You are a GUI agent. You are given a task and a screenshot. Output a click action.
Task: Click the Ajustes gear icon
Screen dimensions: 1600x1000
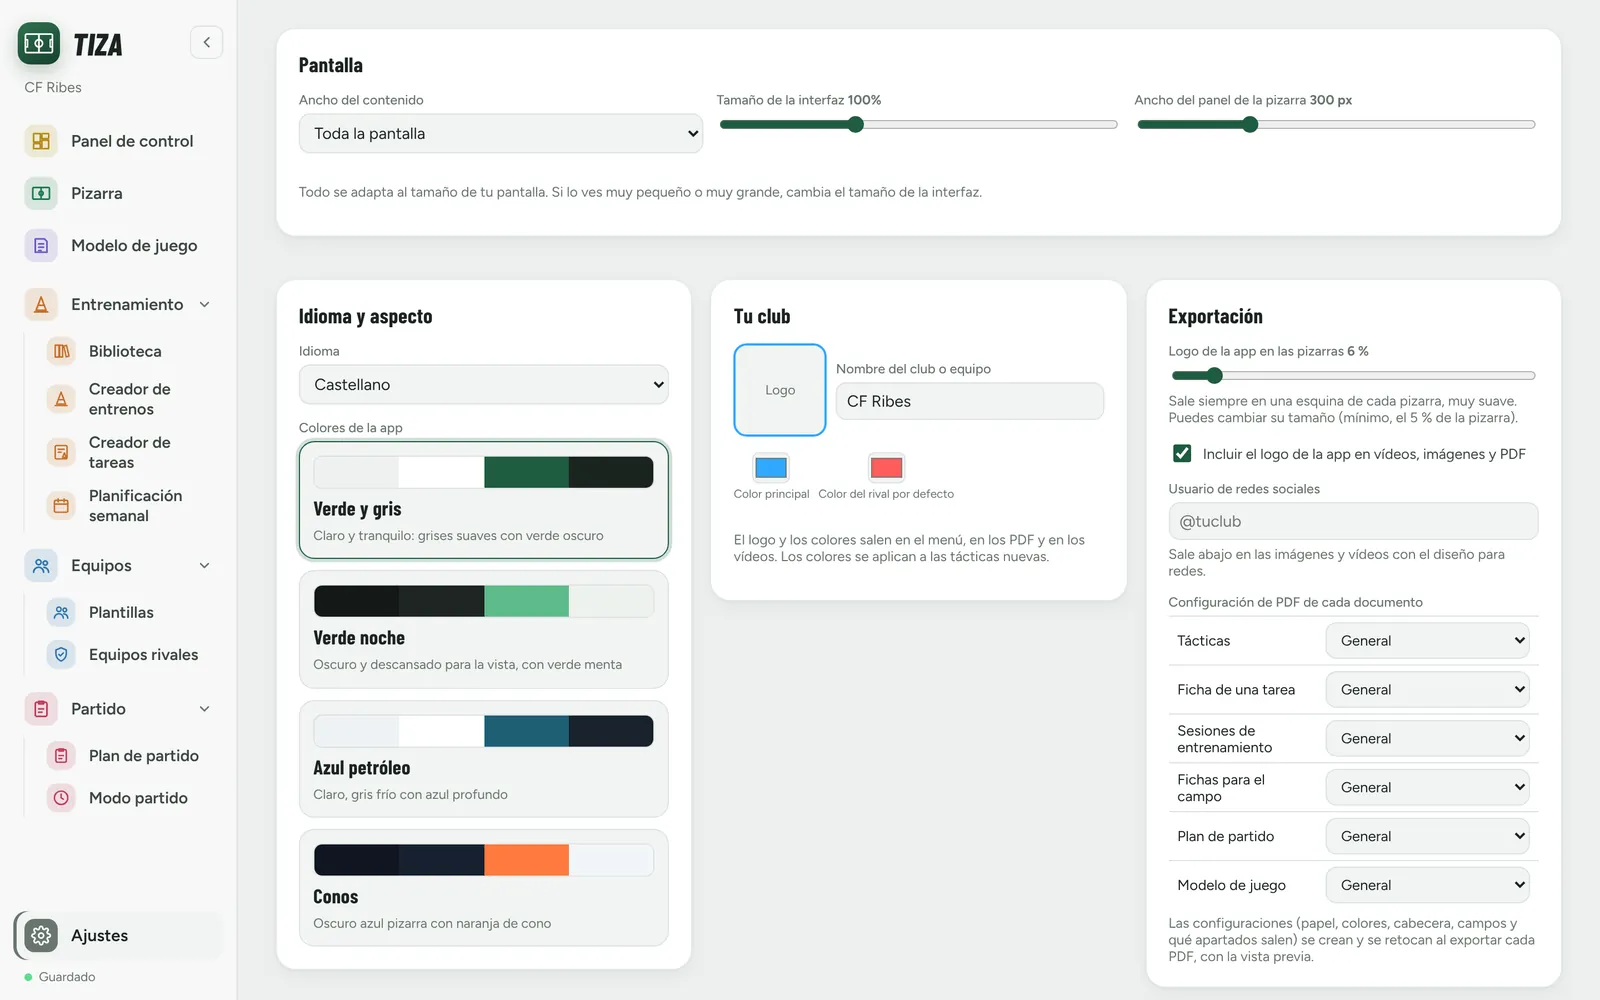tap(41, 935)
